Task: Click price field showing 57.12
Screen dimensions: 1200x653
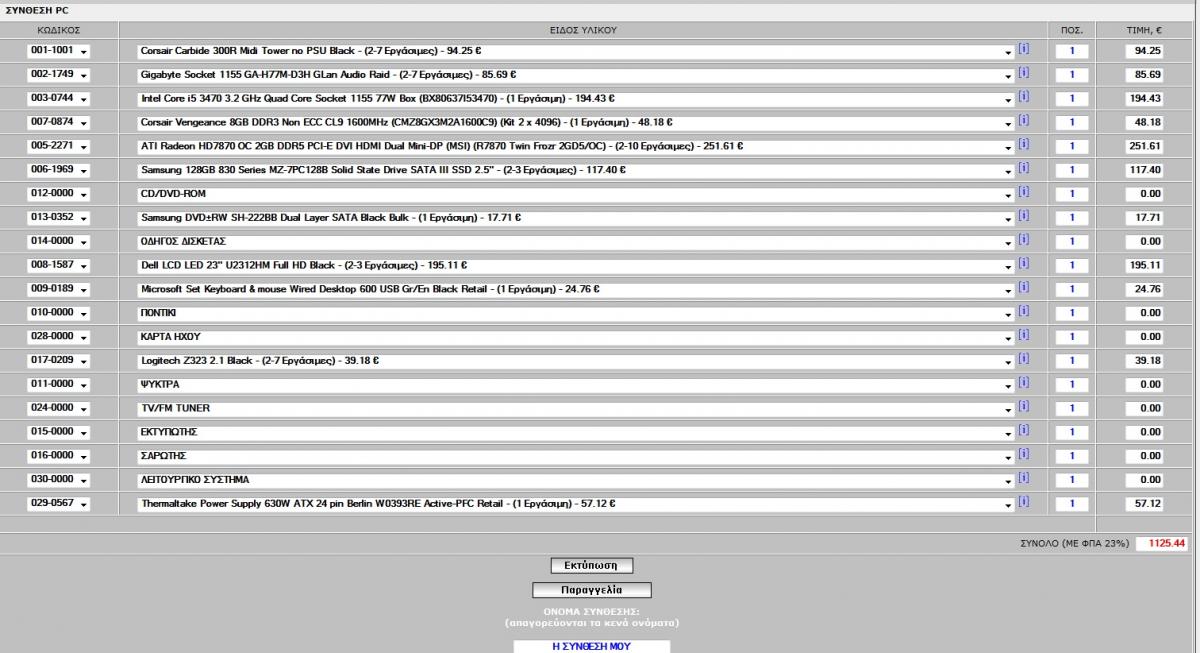Action: tap(1145, 504)
